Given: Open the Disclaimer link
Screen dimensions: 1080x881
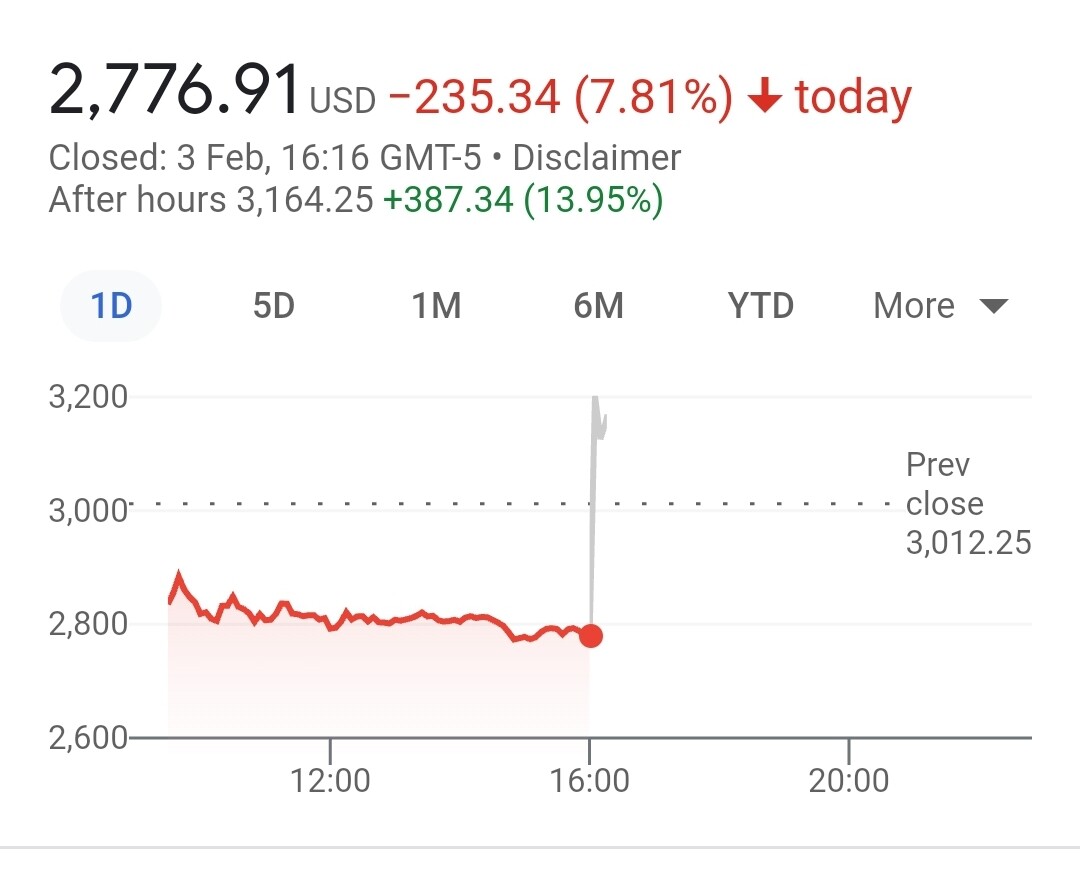Looking at the screenshot, I should coord(596,158).
